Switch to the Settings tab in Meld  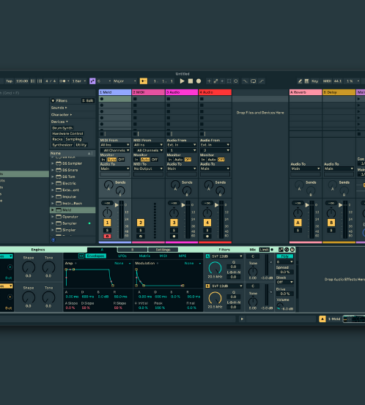pyautogui.click(x=163, y=250)
